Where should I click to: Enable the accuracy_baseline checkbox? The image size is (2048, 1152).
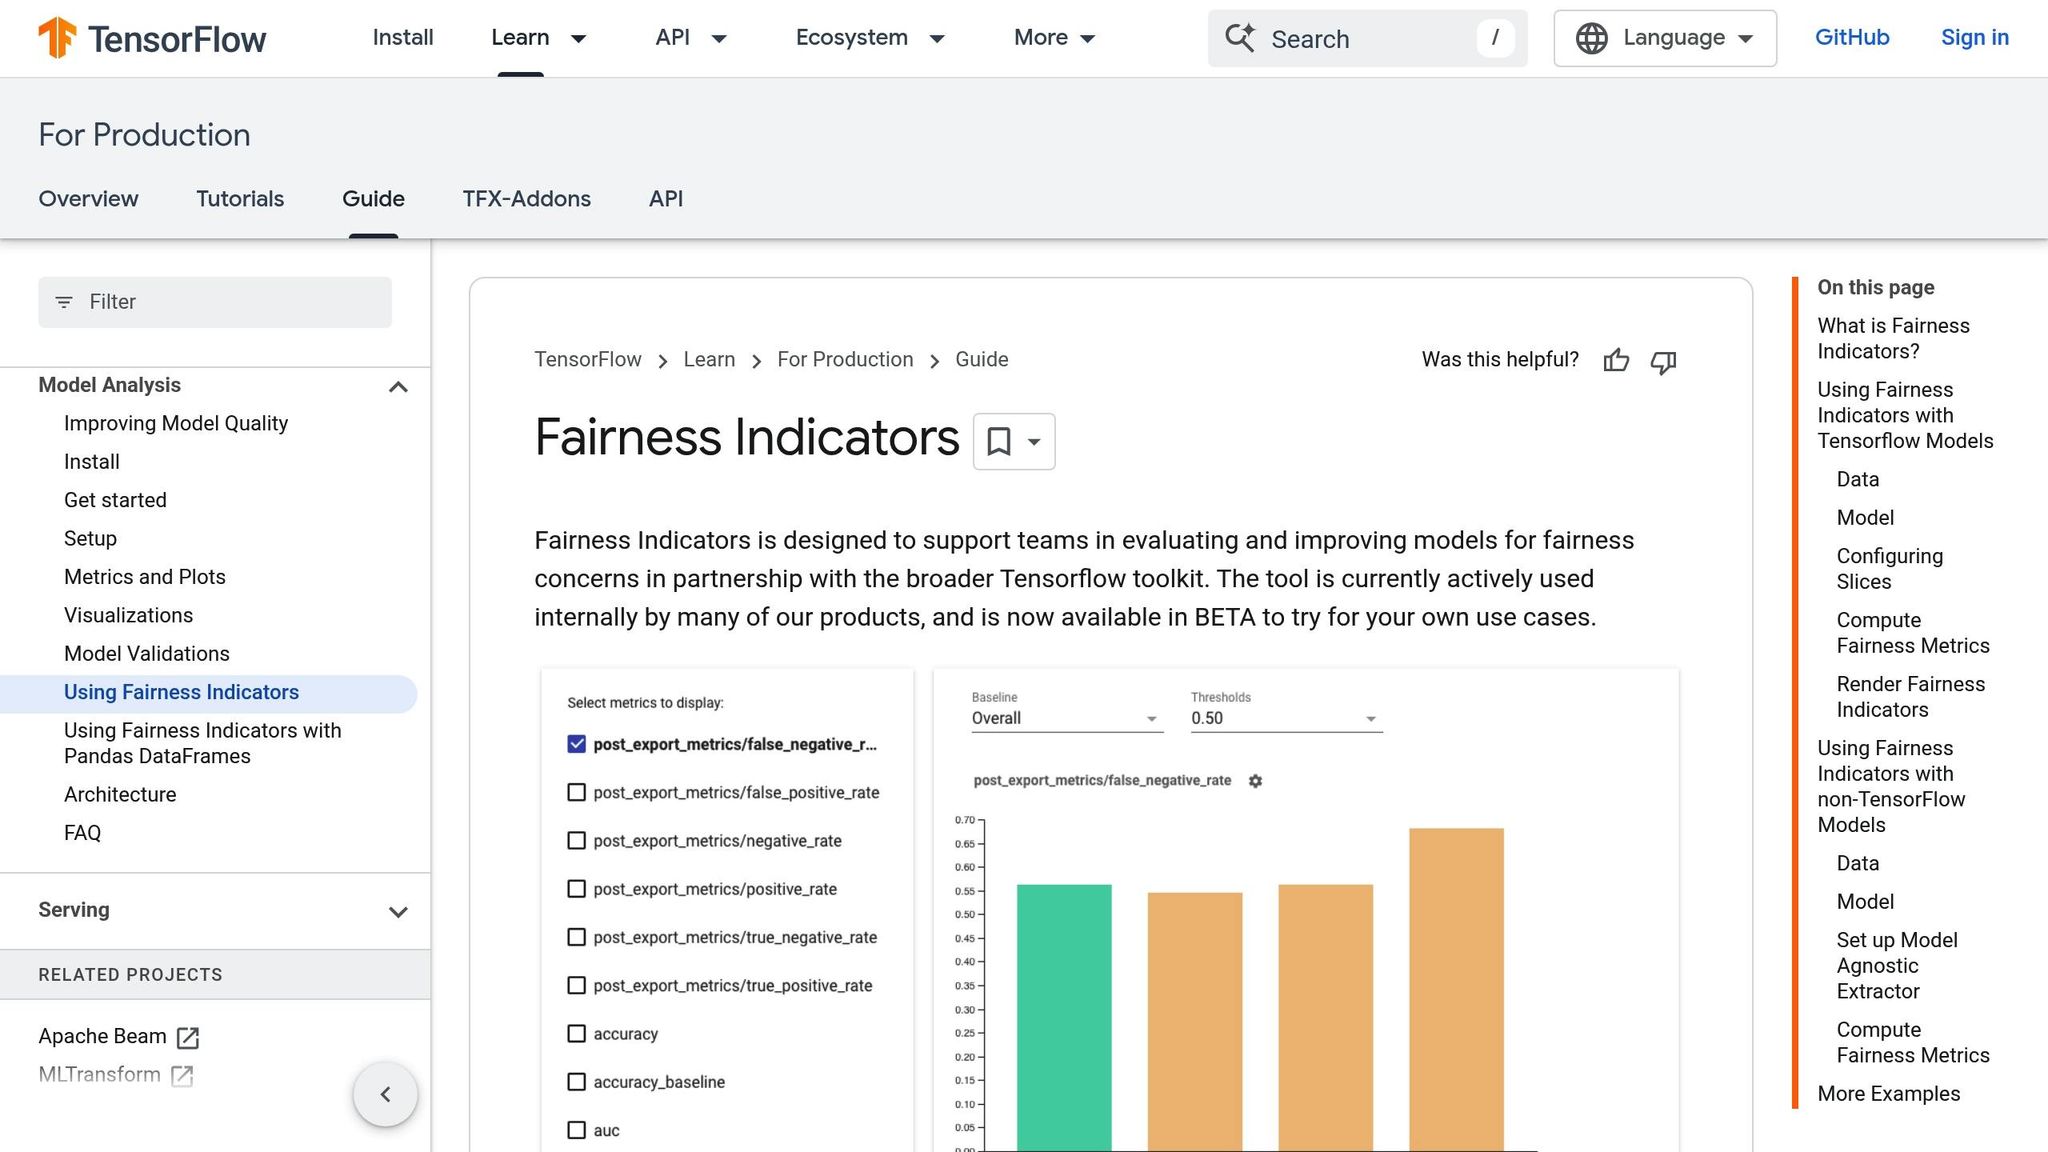coord(576,1082)
